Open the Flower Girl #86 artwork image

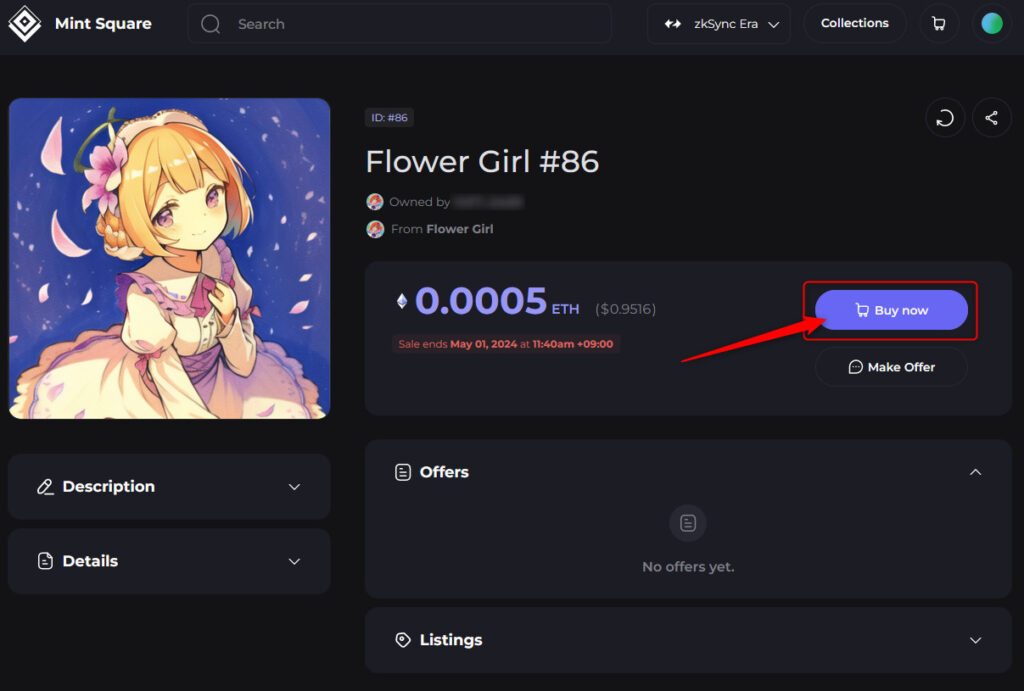[x=169, y=259]
